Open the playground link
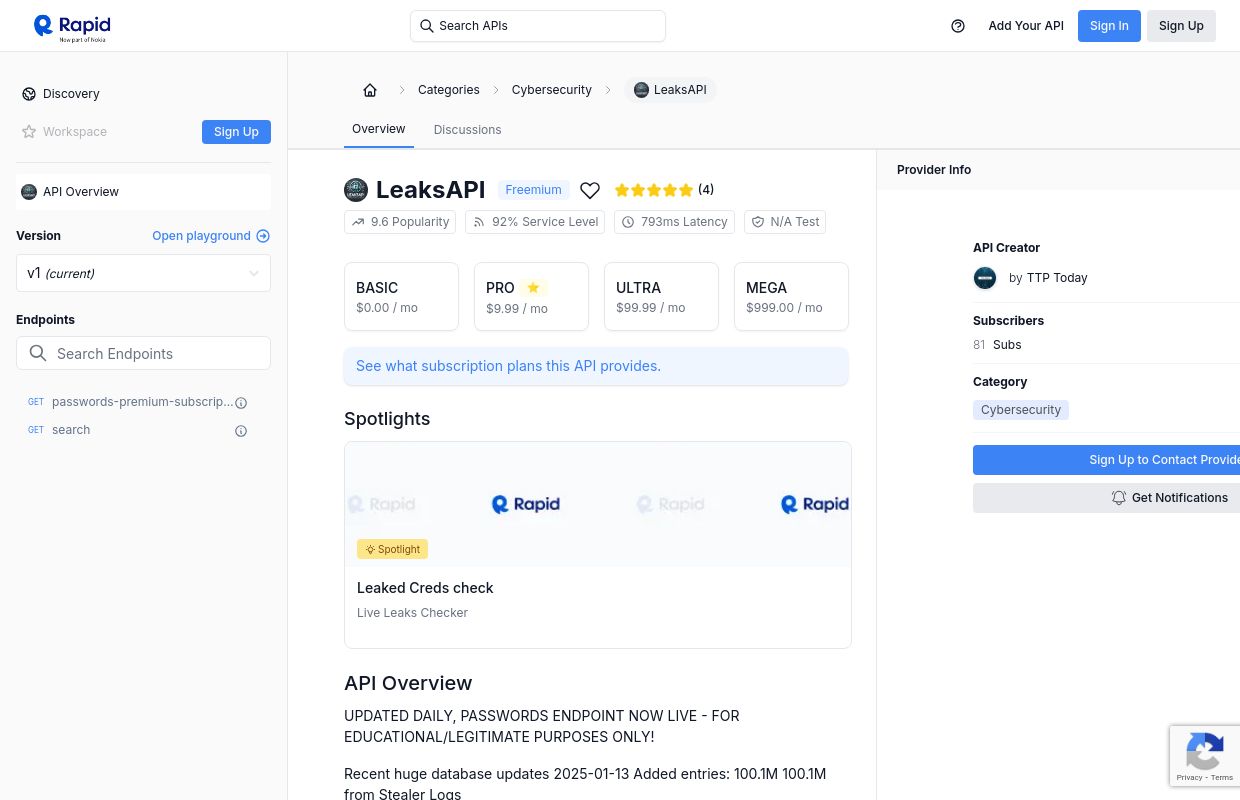The image size is (1240, 800). click(x=211, y=236)
